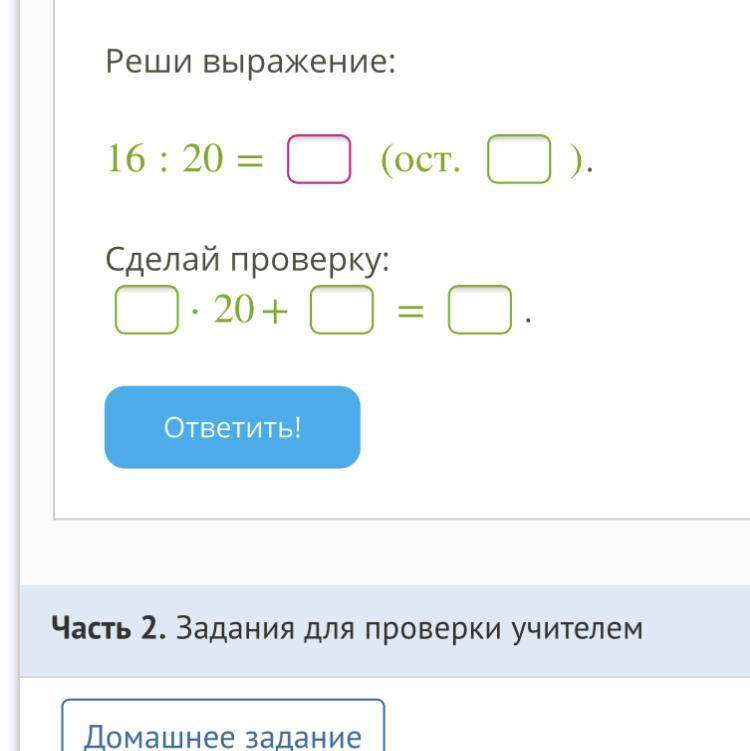Click the check box after the plus sign
Image resolution: width=750 pixels, height=751 pixels.
point(342,309)
